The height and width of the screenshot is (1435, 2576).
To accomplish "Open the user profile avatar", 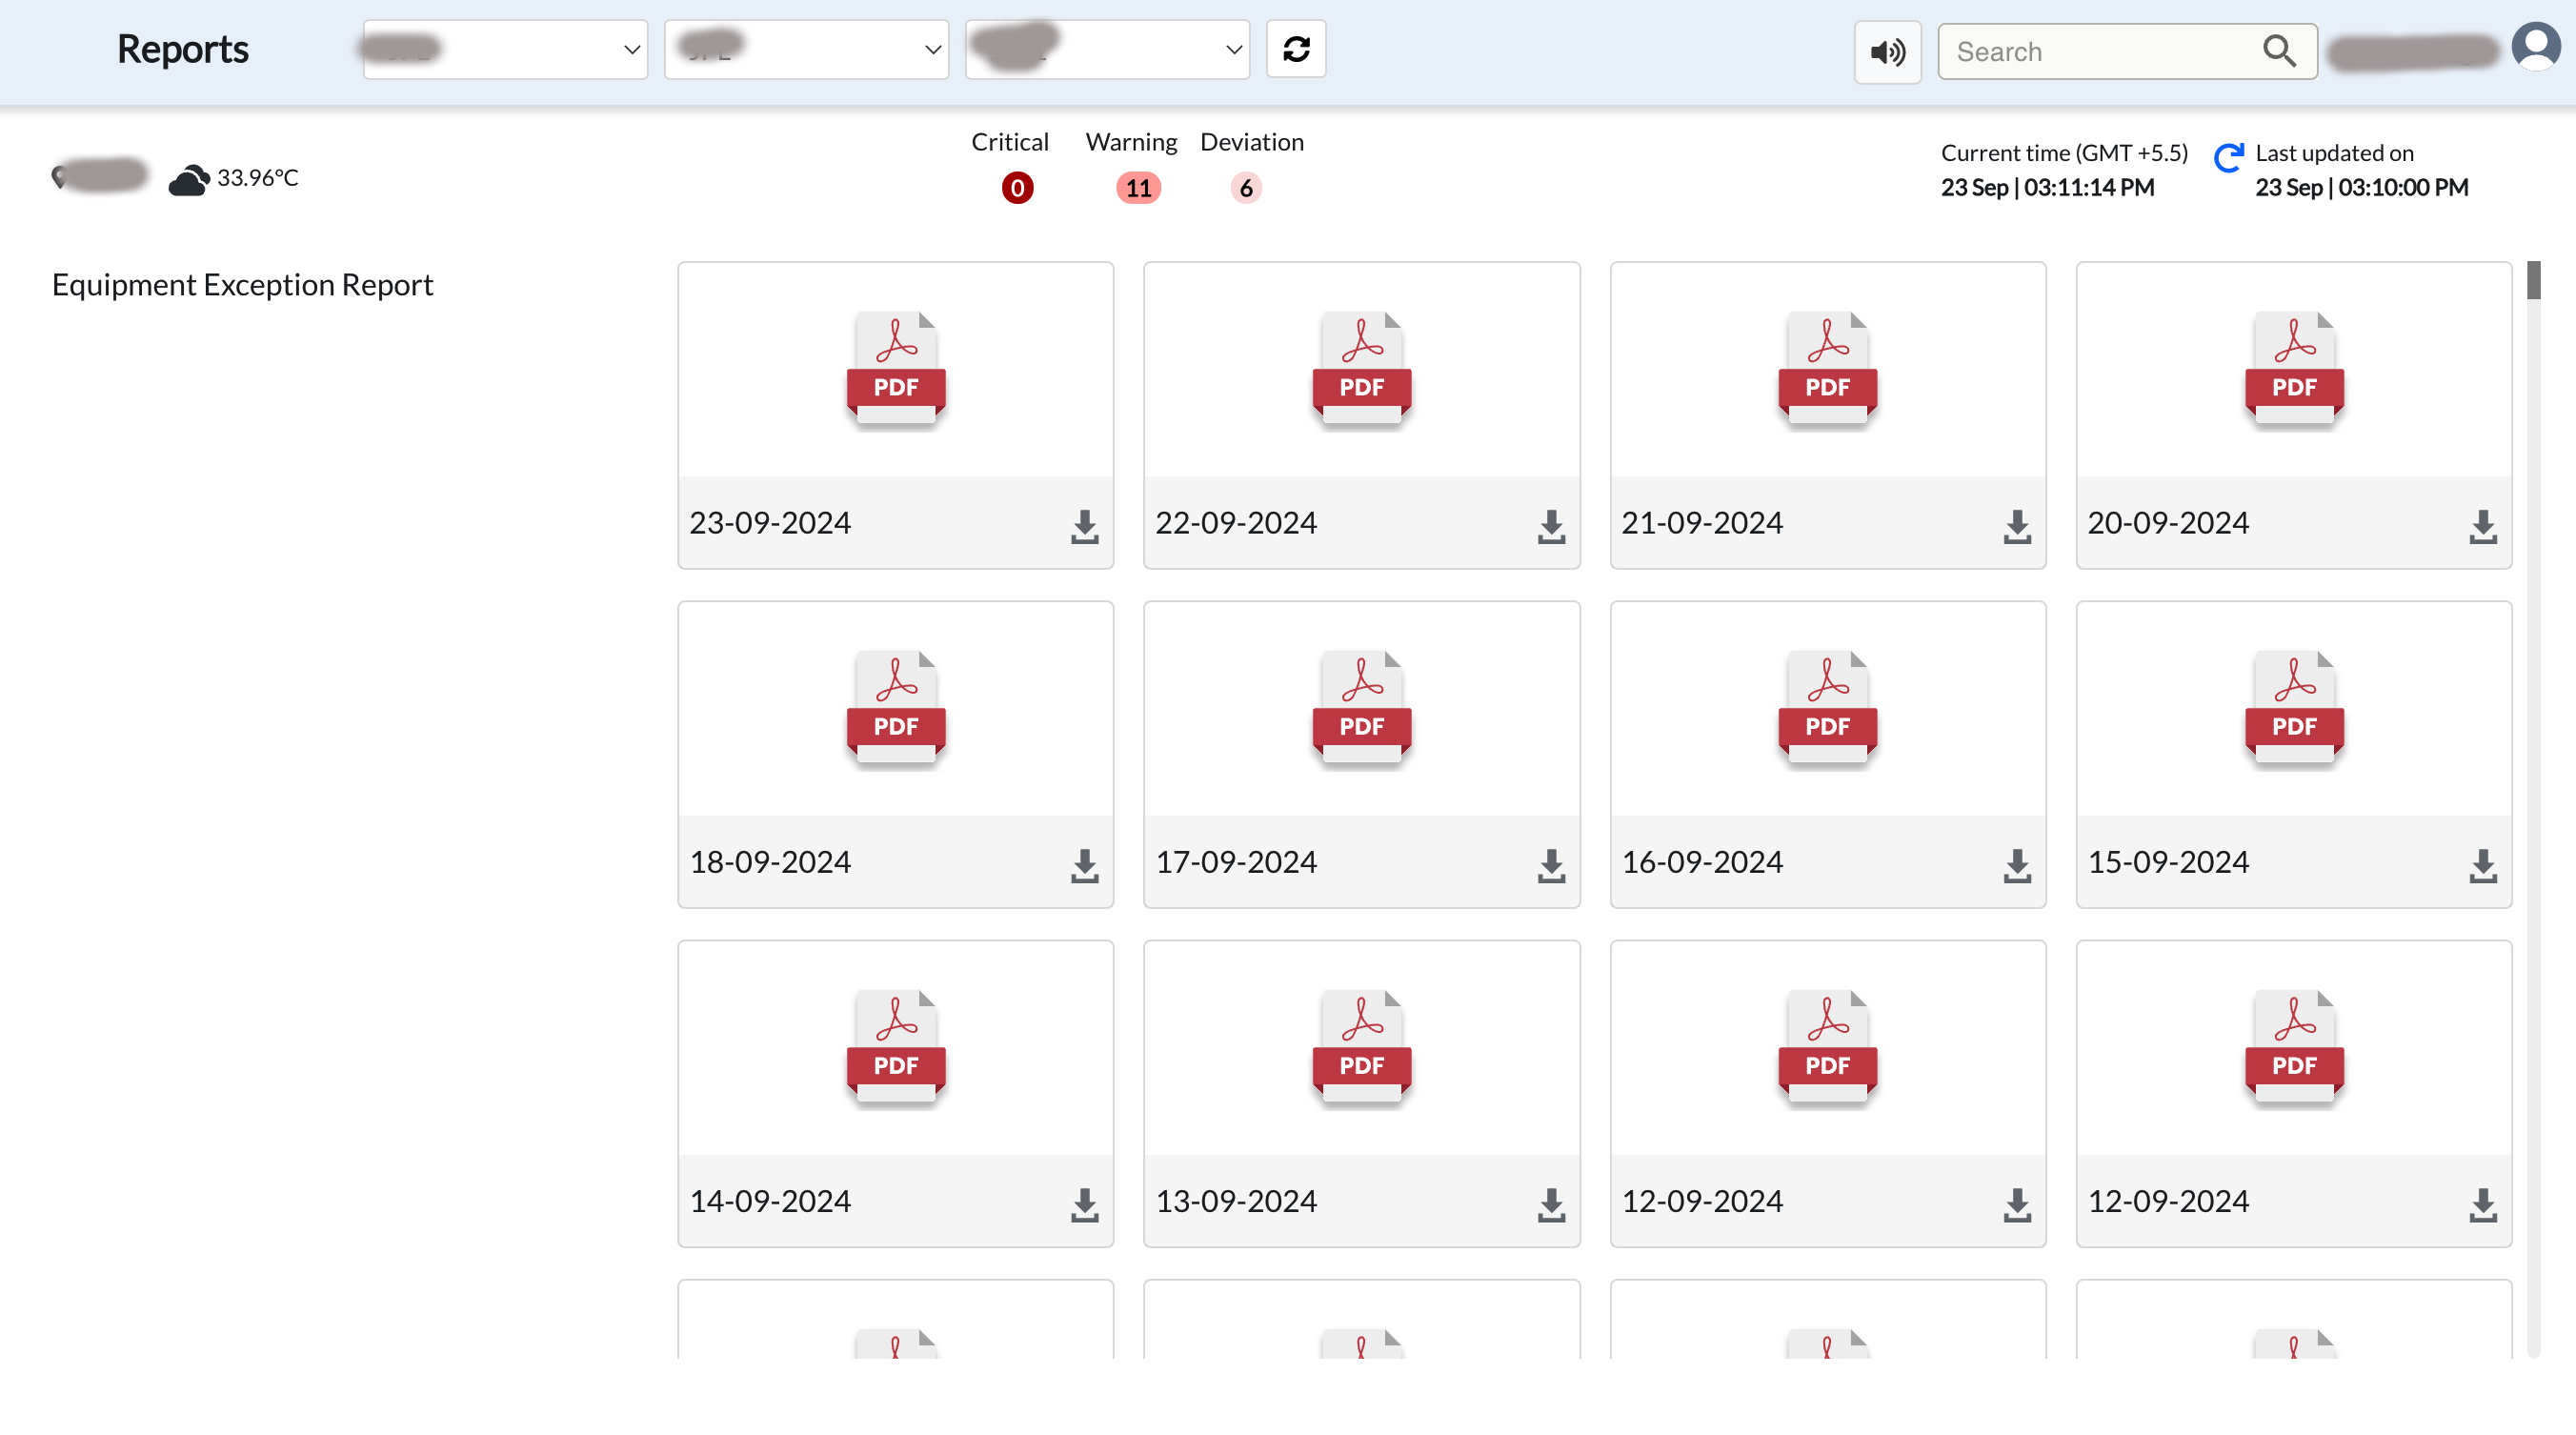I will [2535, 47].
